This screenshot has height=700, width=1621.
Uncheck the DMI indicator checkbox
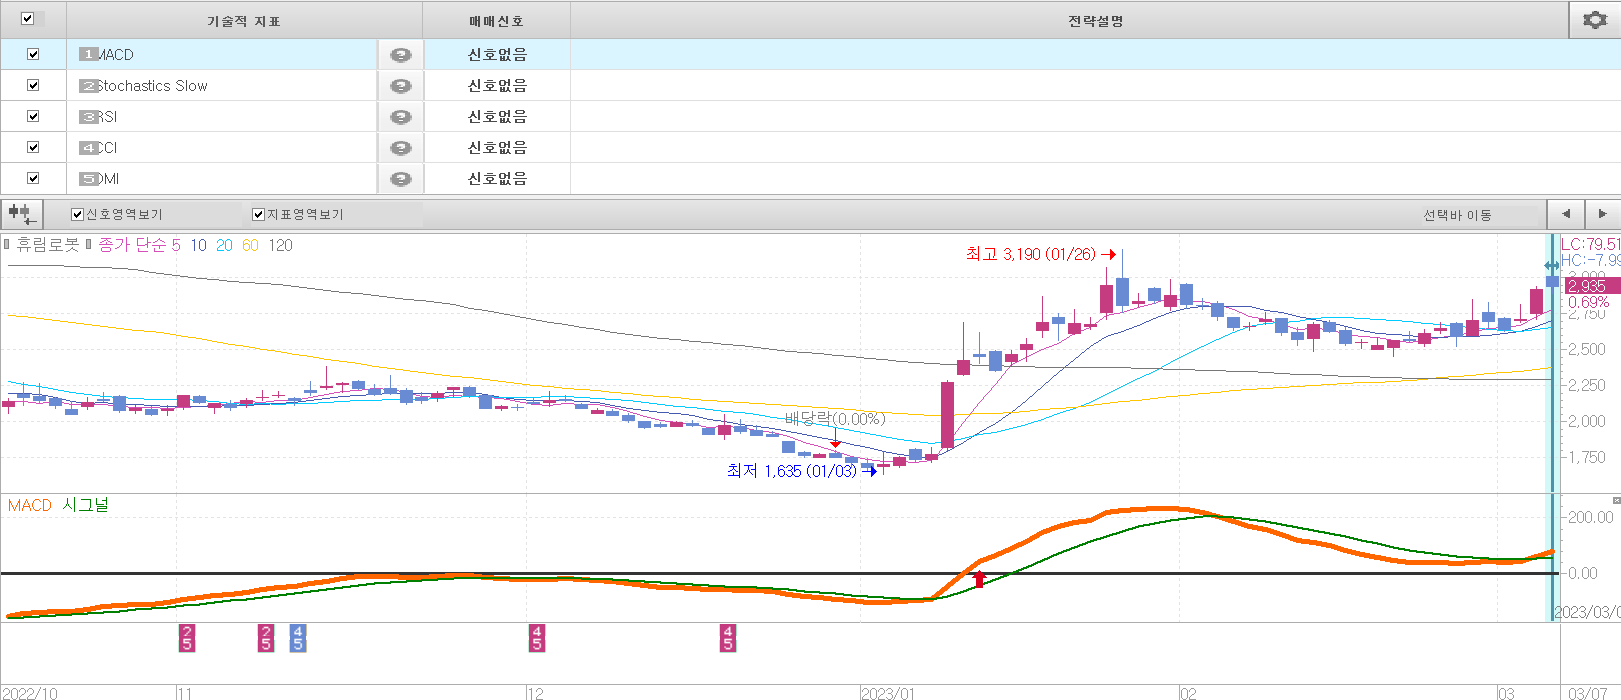pyautogui.click(x=33, y=178)
